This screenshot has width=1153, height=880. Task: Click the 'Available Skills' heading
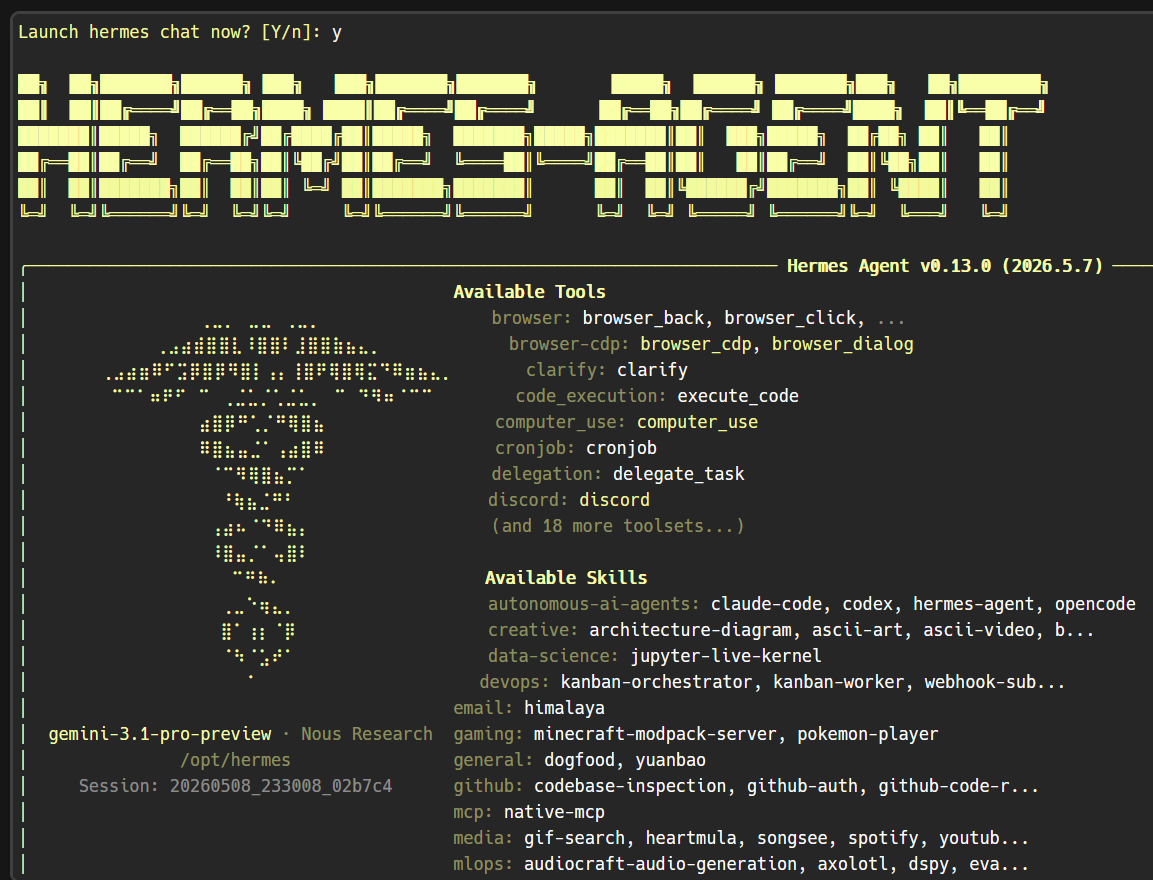click(566, 578)
